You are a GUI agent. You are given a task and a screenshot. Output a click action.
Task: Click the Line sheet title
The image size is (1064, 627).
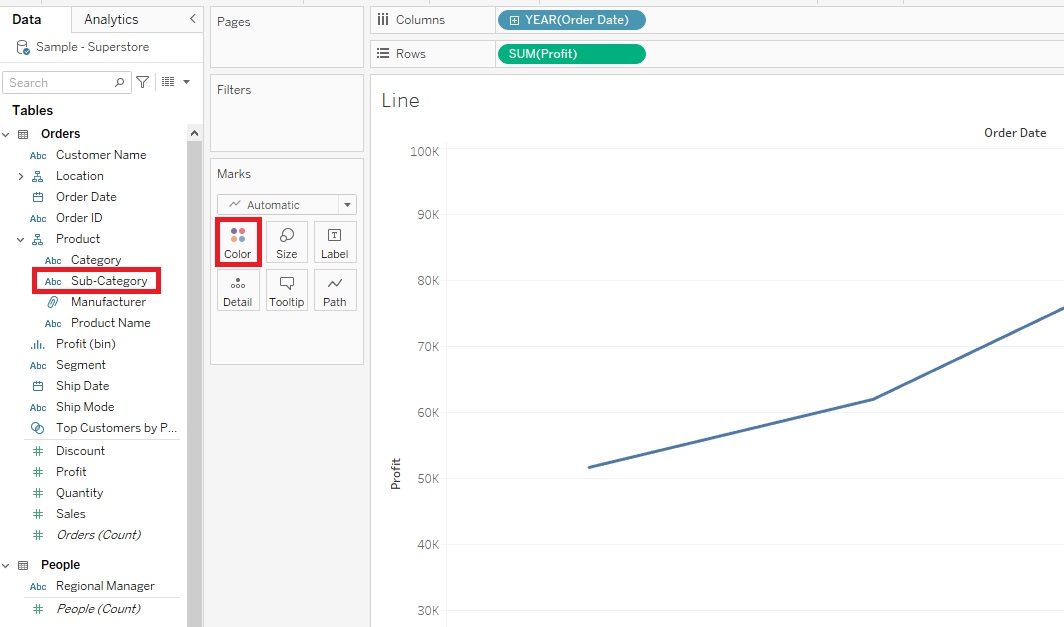click(x=400, y=100)
